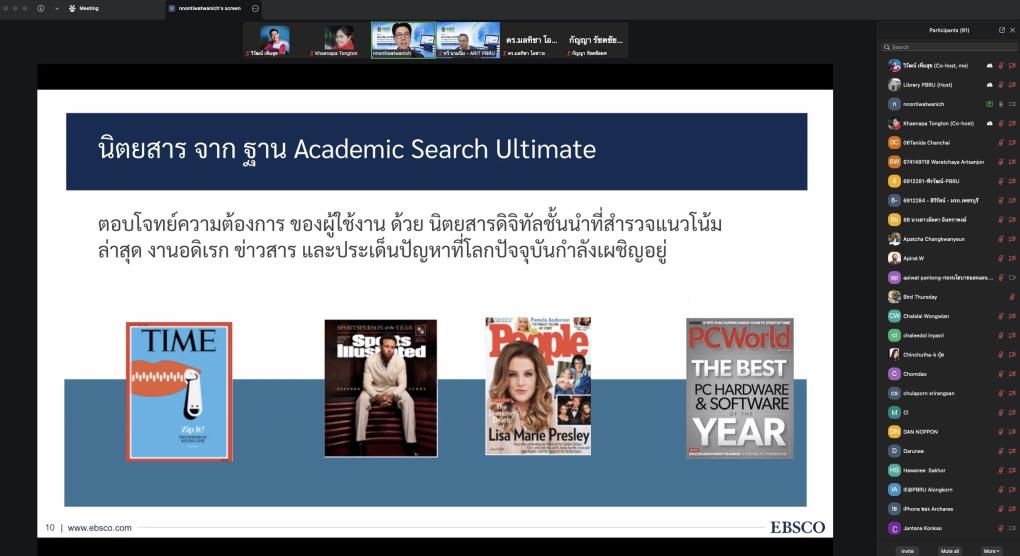
Task: Click Chalalai Wongwian camera-off icon
Action: coord(1012,316)
